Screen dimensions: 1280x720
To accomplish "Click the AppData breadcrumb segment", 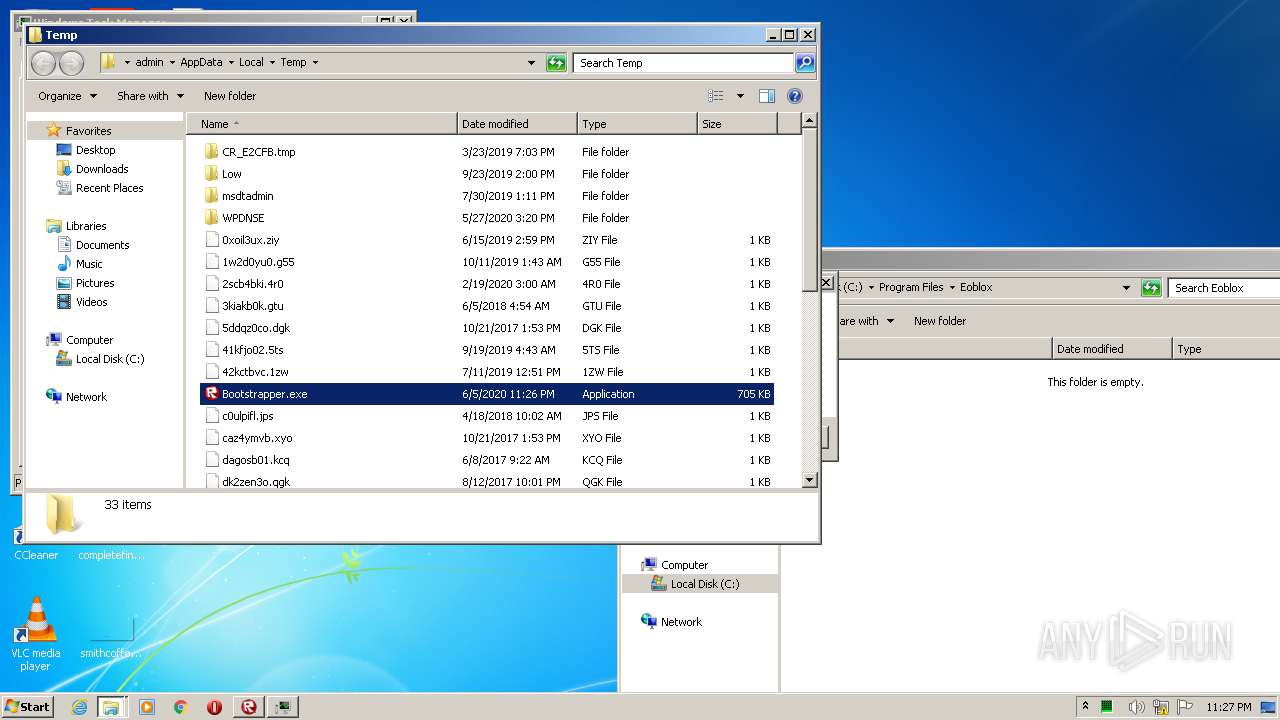I will click(201, 63).
